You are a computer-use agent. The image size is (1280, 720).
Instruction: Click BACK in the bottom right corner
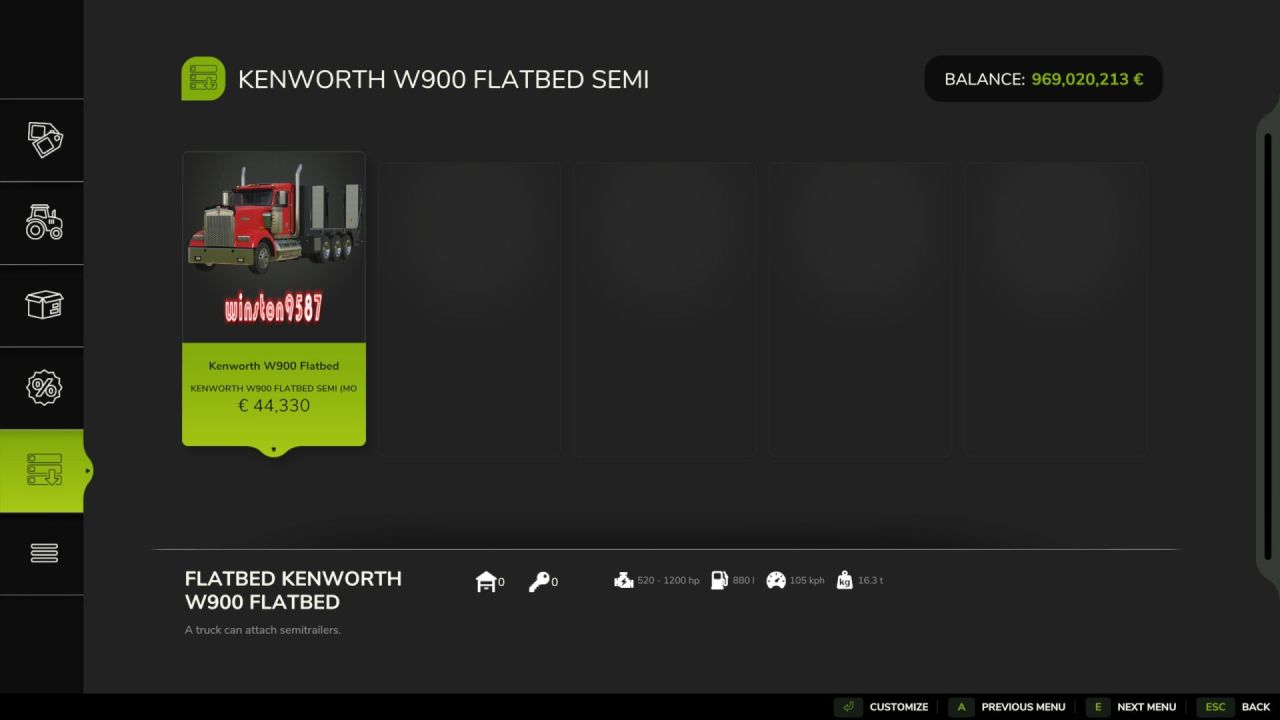pos(1255,706)
